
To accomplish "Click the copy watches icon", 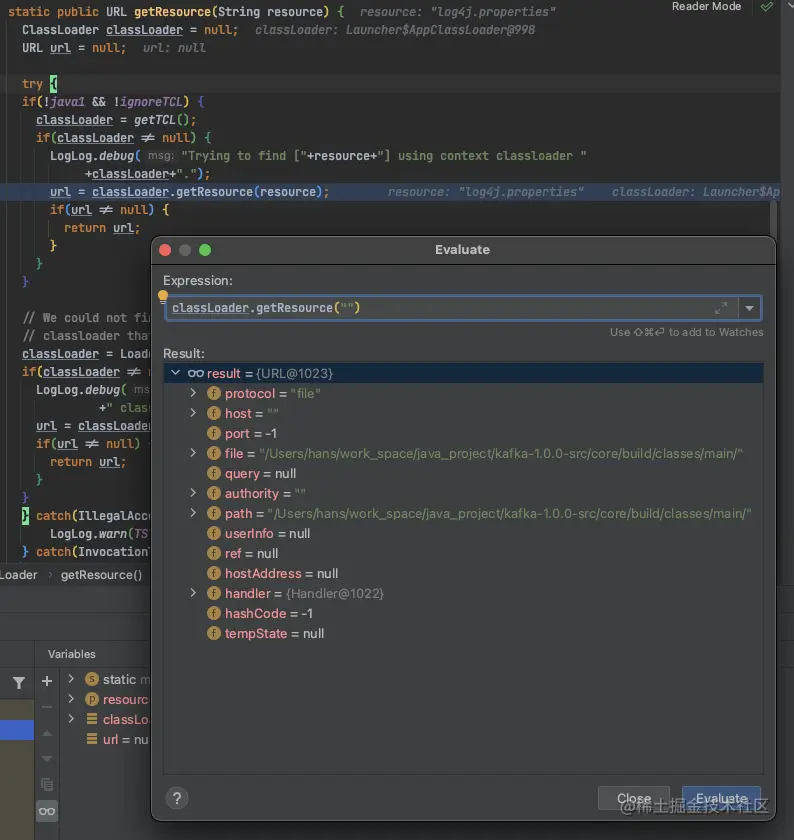I will [47, 784].
